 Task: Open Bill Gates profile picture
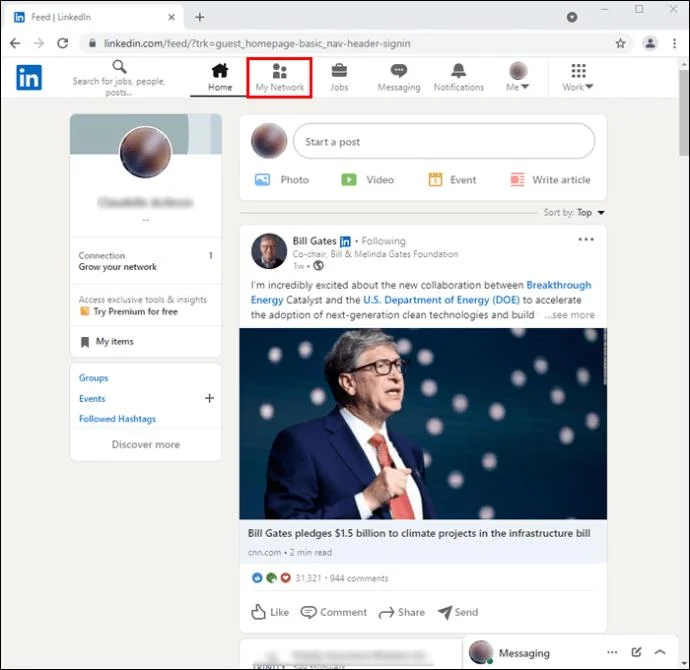pos(269,251)
